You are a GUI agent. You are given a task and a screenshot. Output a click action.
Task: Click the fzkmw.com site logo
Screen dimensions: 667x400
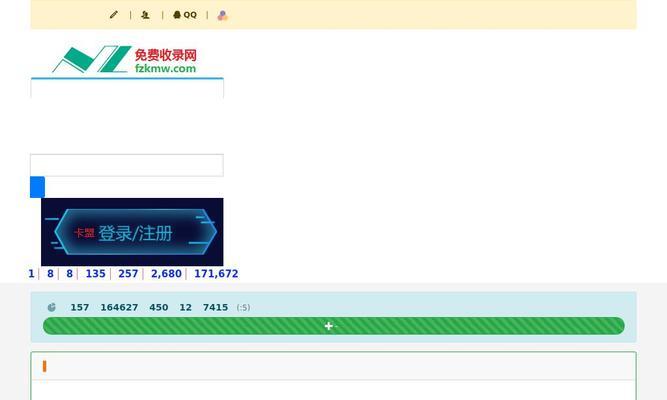(x=124, y=59)
